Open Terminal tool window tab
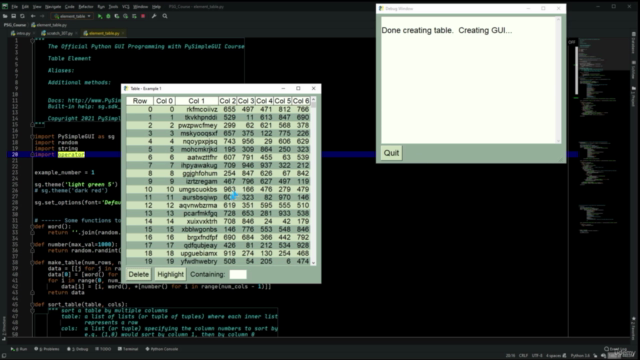Viewport: 640px width, 360px height. (x=128, y=349)
